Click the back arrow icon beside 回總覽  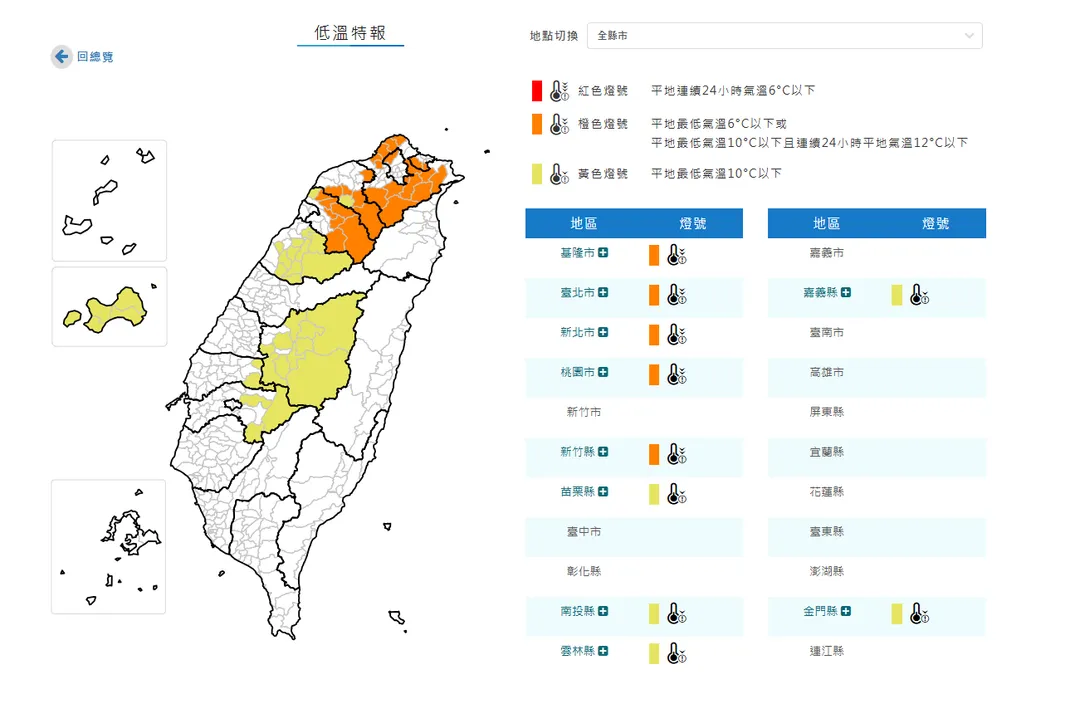[61, 56]
